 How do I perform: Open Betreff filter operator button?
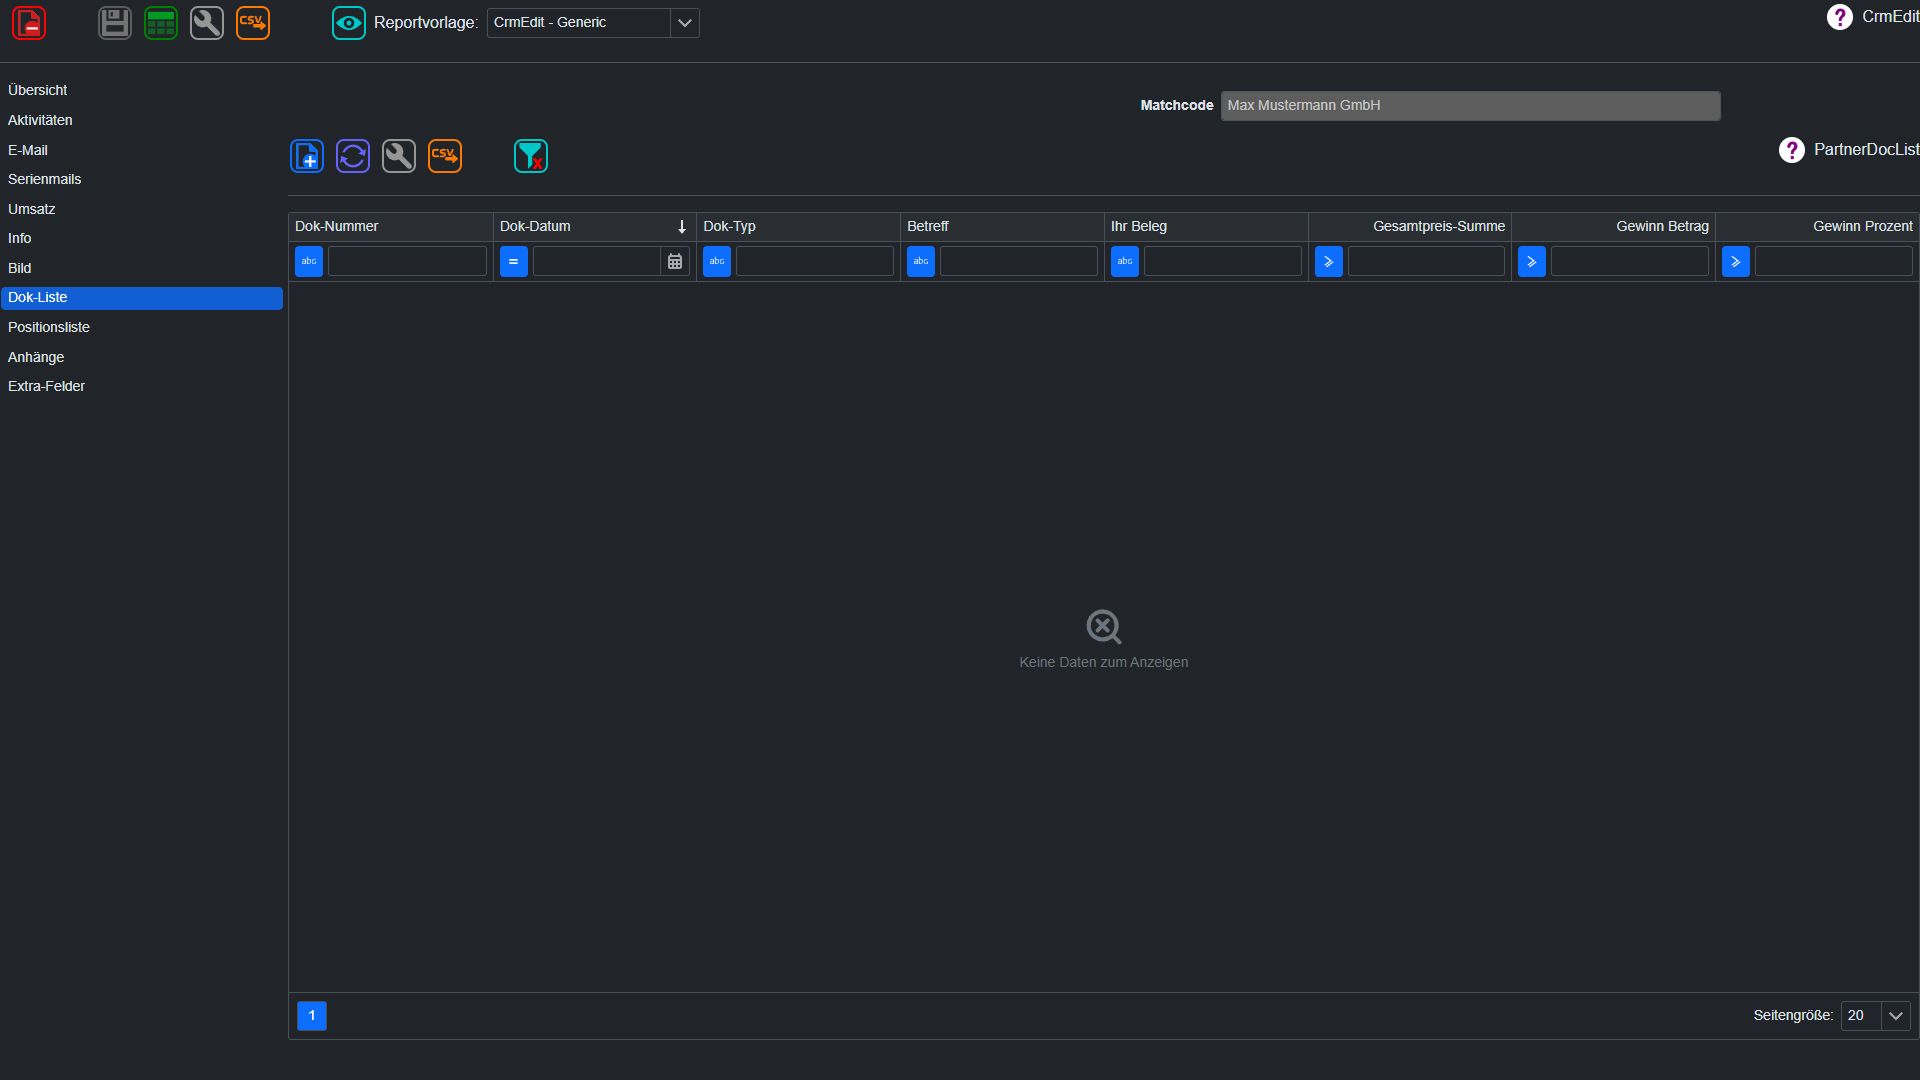coord(921,261)
